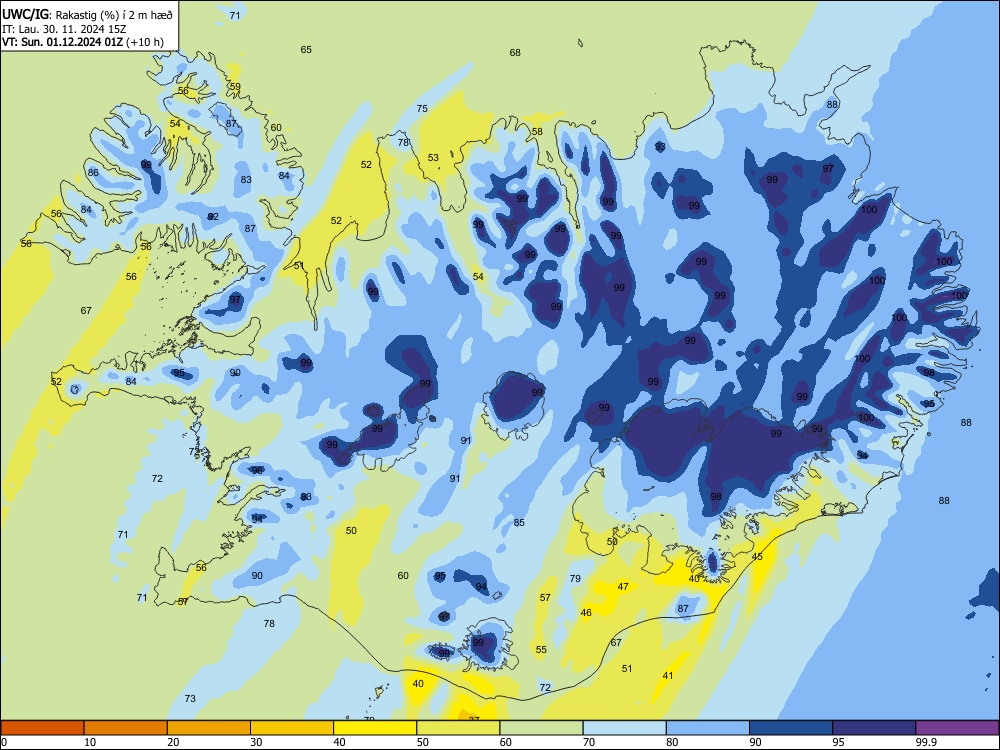Screen dimensions: 1000x750
Task: Click the '58' humidity value on map
Action: click(537, 132)
